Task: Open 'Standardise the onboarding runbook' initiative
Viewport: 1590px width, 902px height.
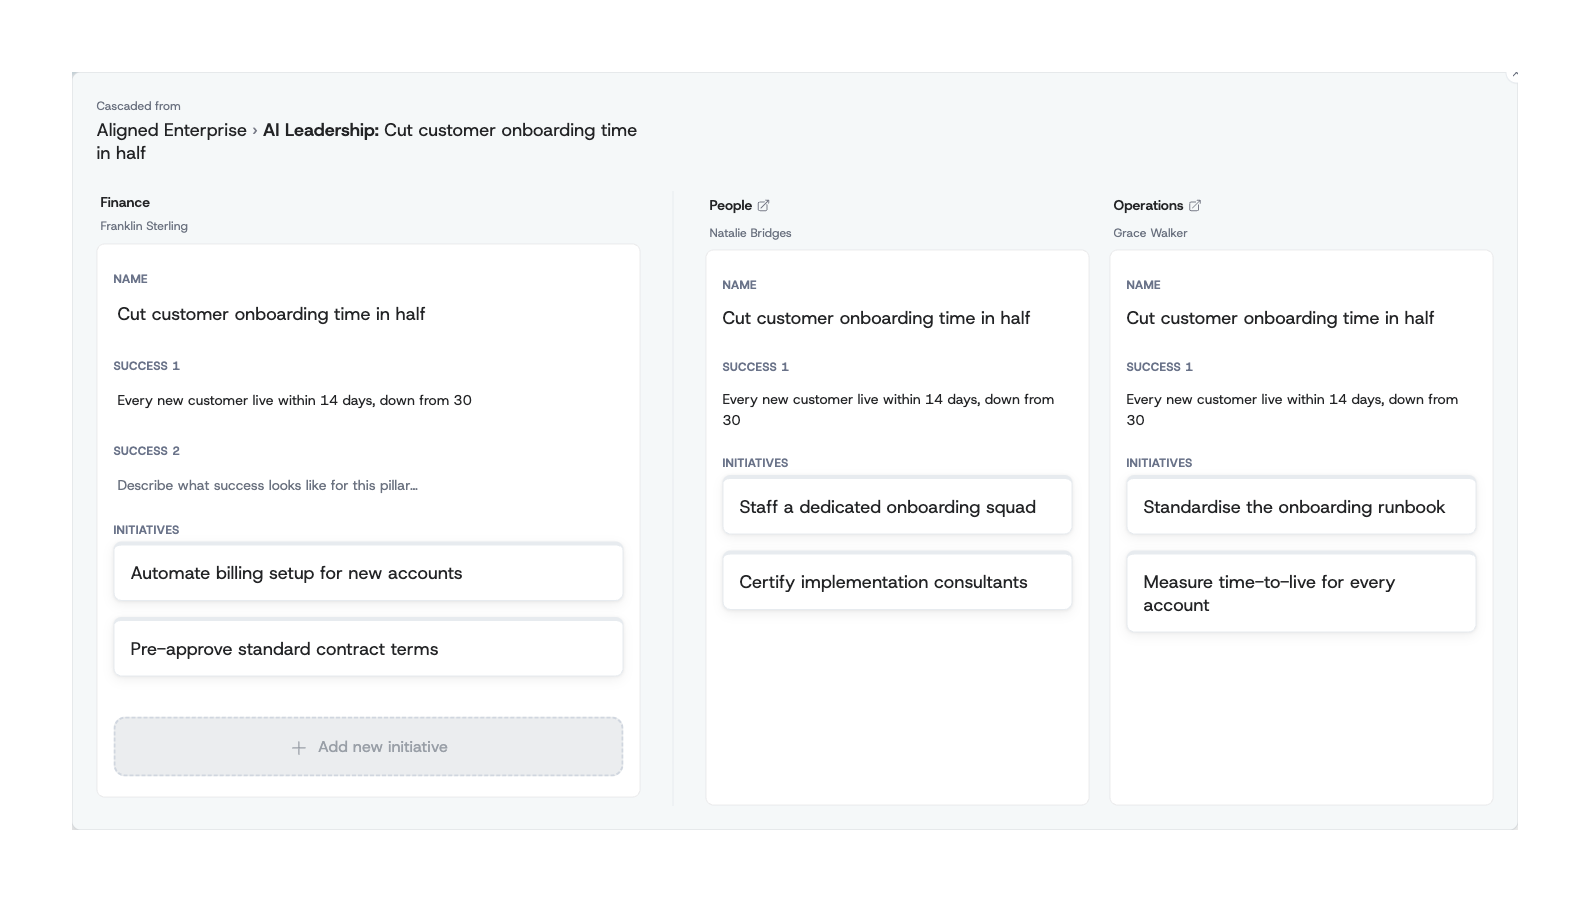Action: pyautogui.click(x=1301, y=507)
